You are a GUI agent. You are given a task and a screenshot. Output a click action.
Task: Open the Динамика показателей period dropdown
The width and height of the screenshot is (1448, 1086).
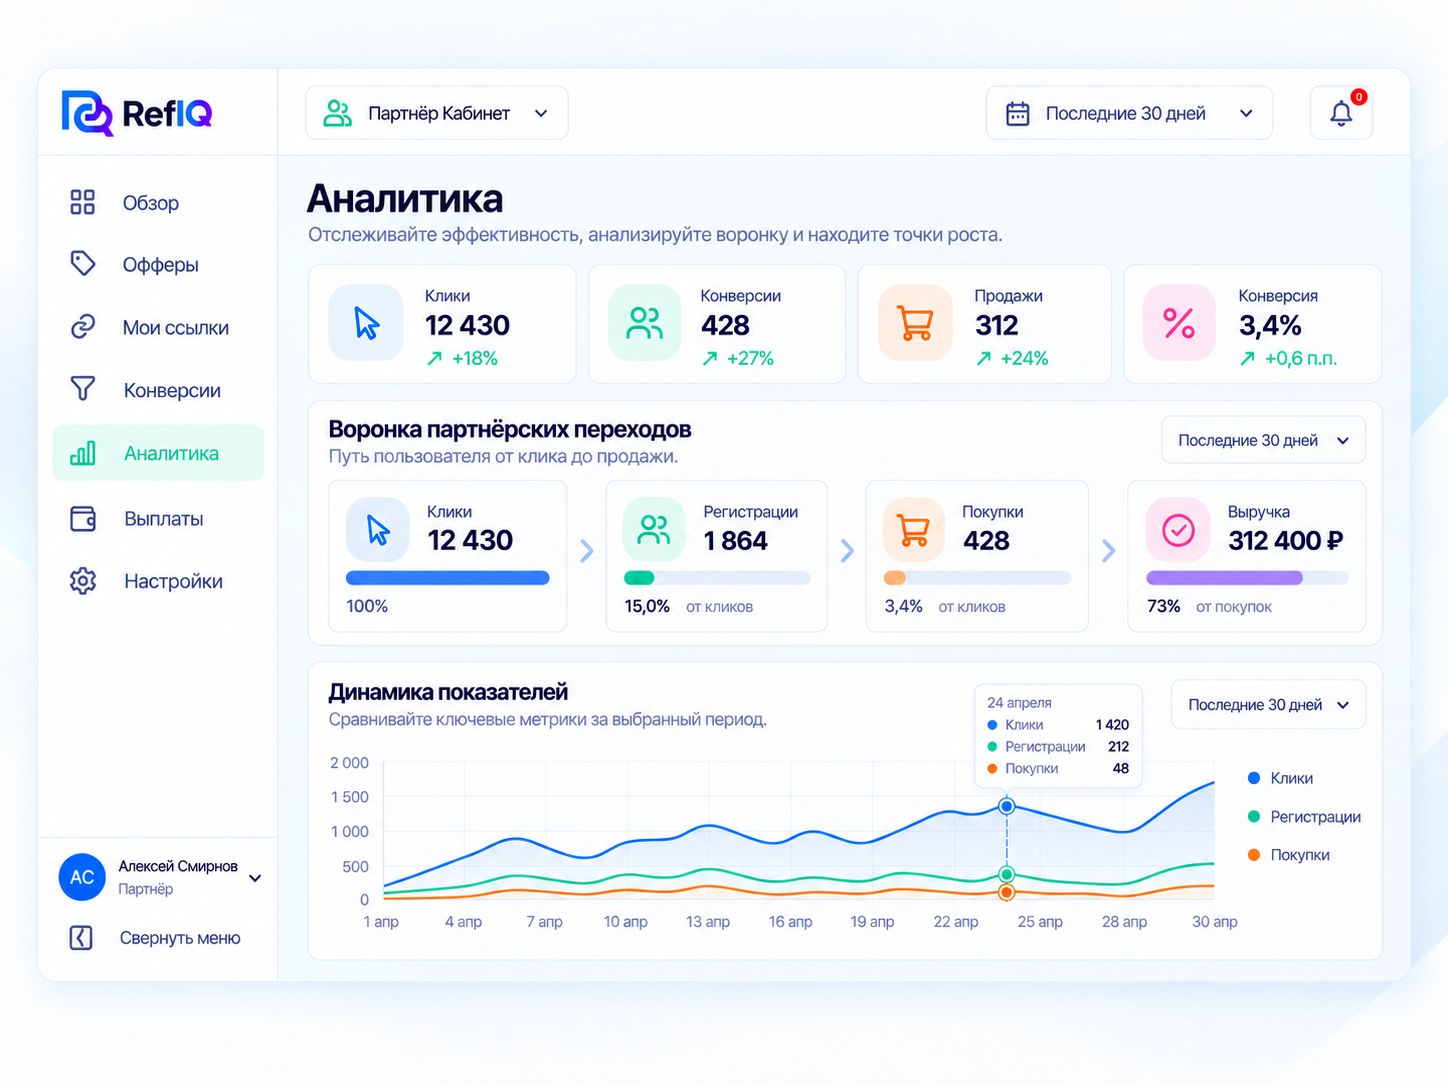(x=1268, y=705)
